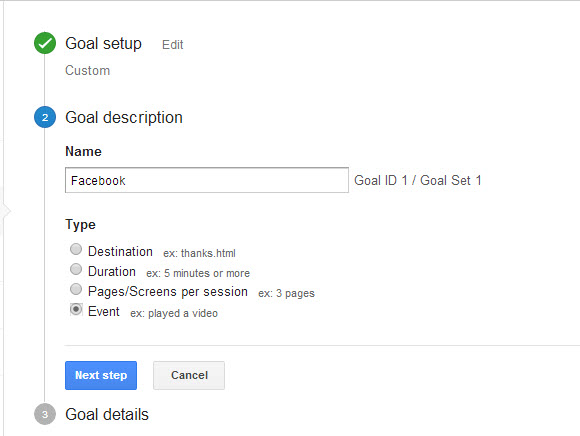Open the Goal setup step heading
This screenshot has height=436, width=580.
pos(104,44)
